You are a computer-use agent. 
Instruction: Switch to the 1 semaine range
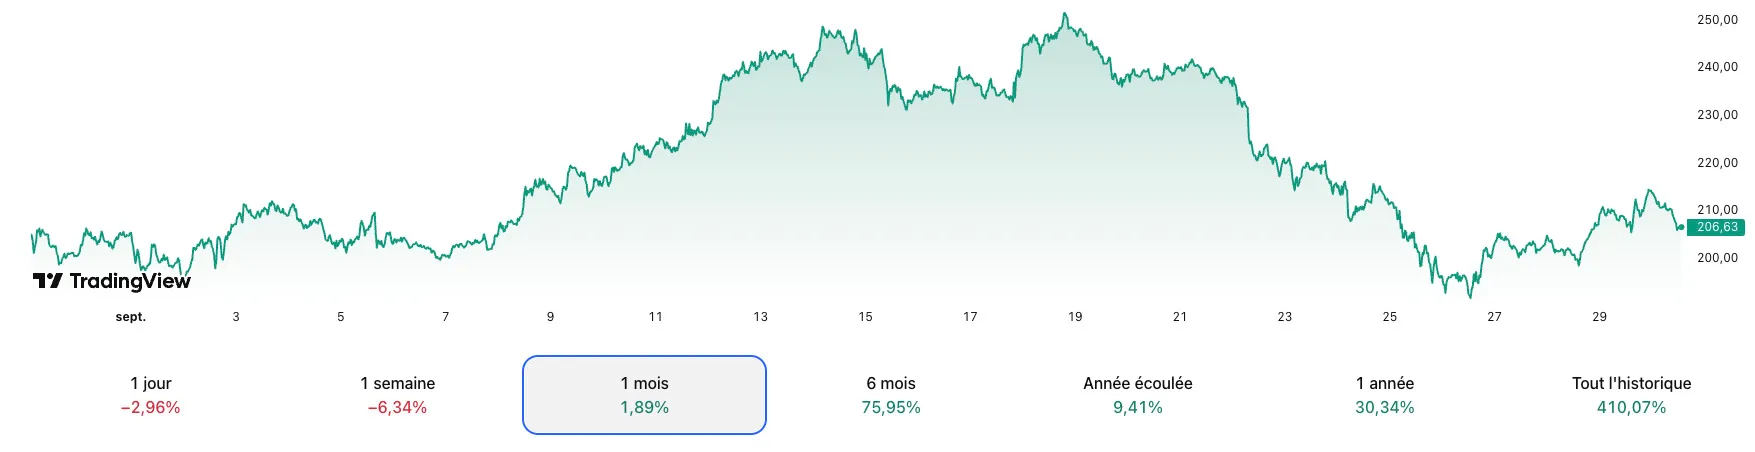pyautogui.click(x=397, y=395)
